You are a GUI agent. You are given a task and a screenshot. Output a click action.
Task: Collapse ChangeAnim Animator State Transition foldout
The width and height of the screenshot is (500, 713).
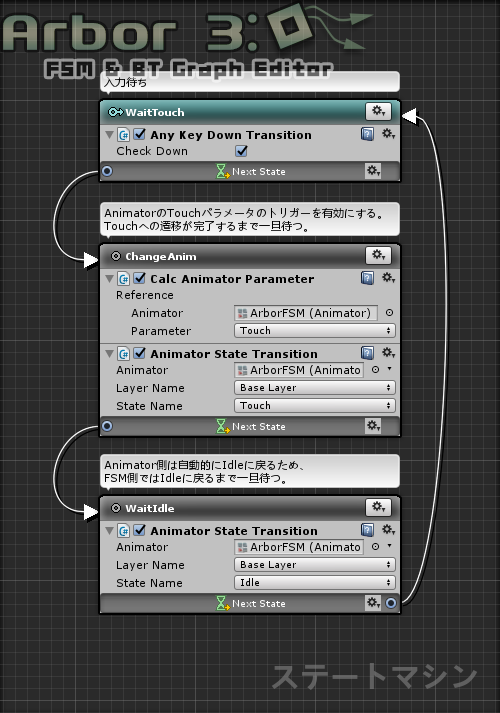(109, 353)
